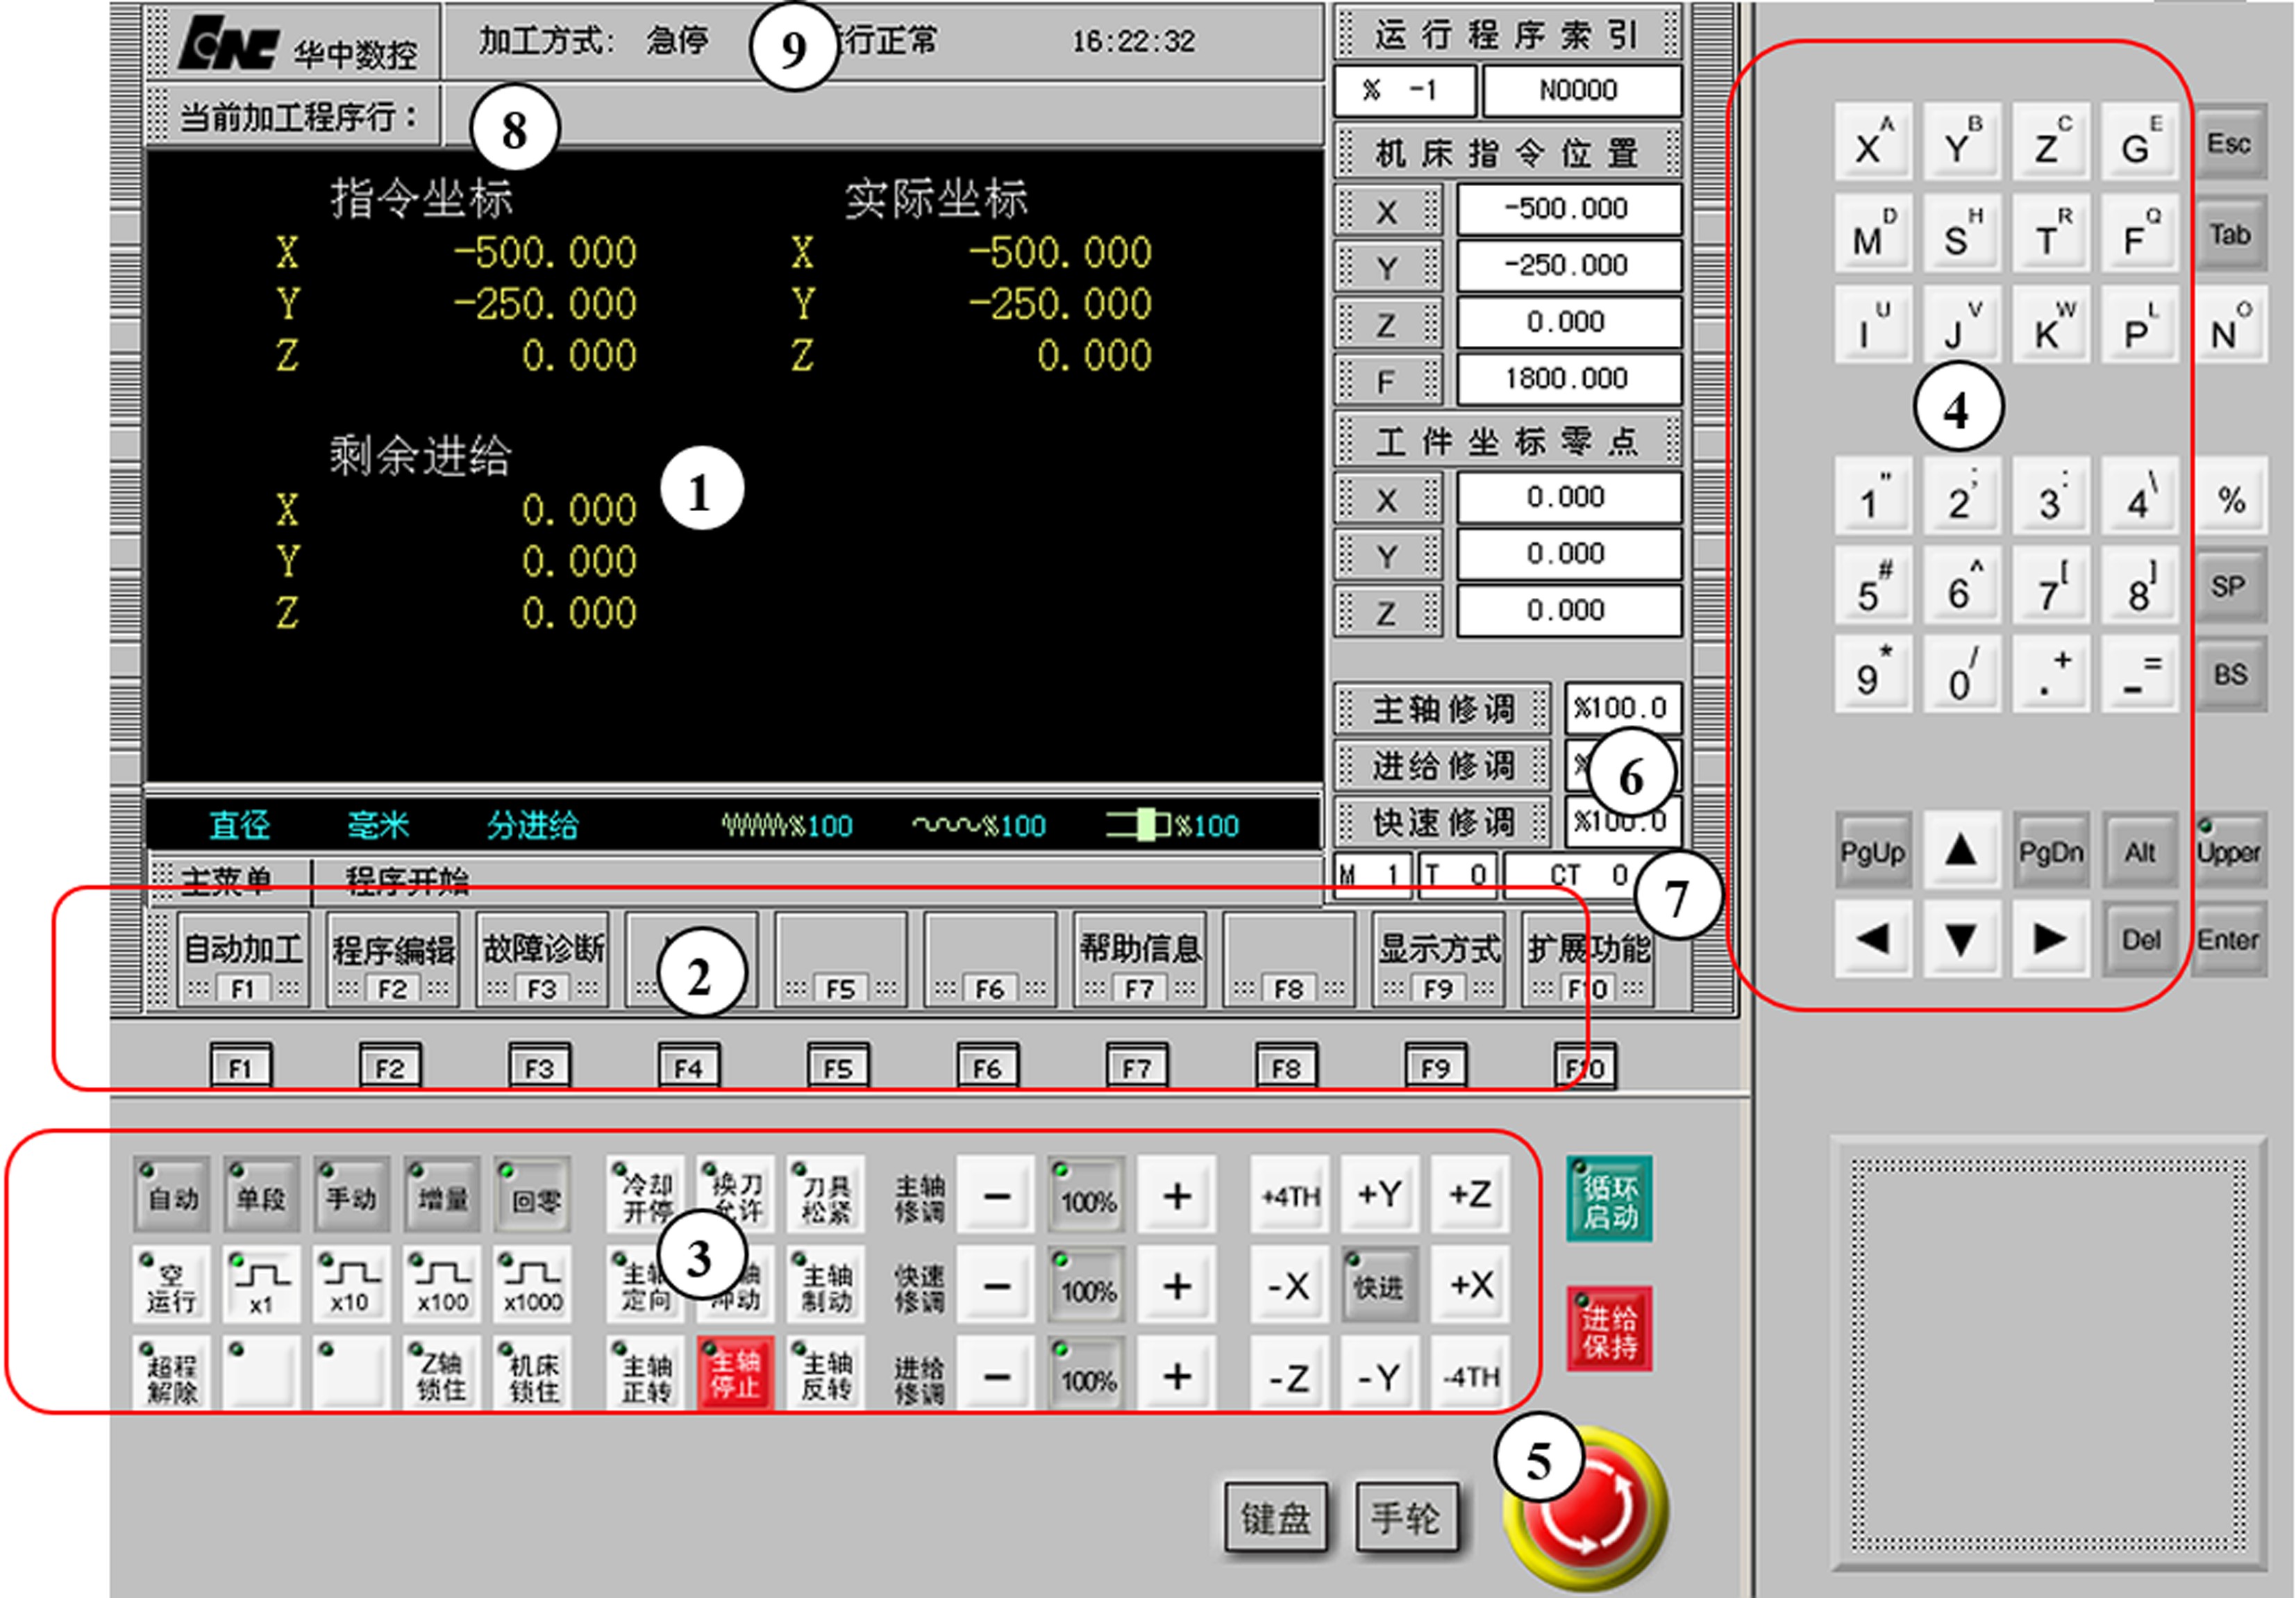
Task: Click the Del key
Action: pos(2141,939)
